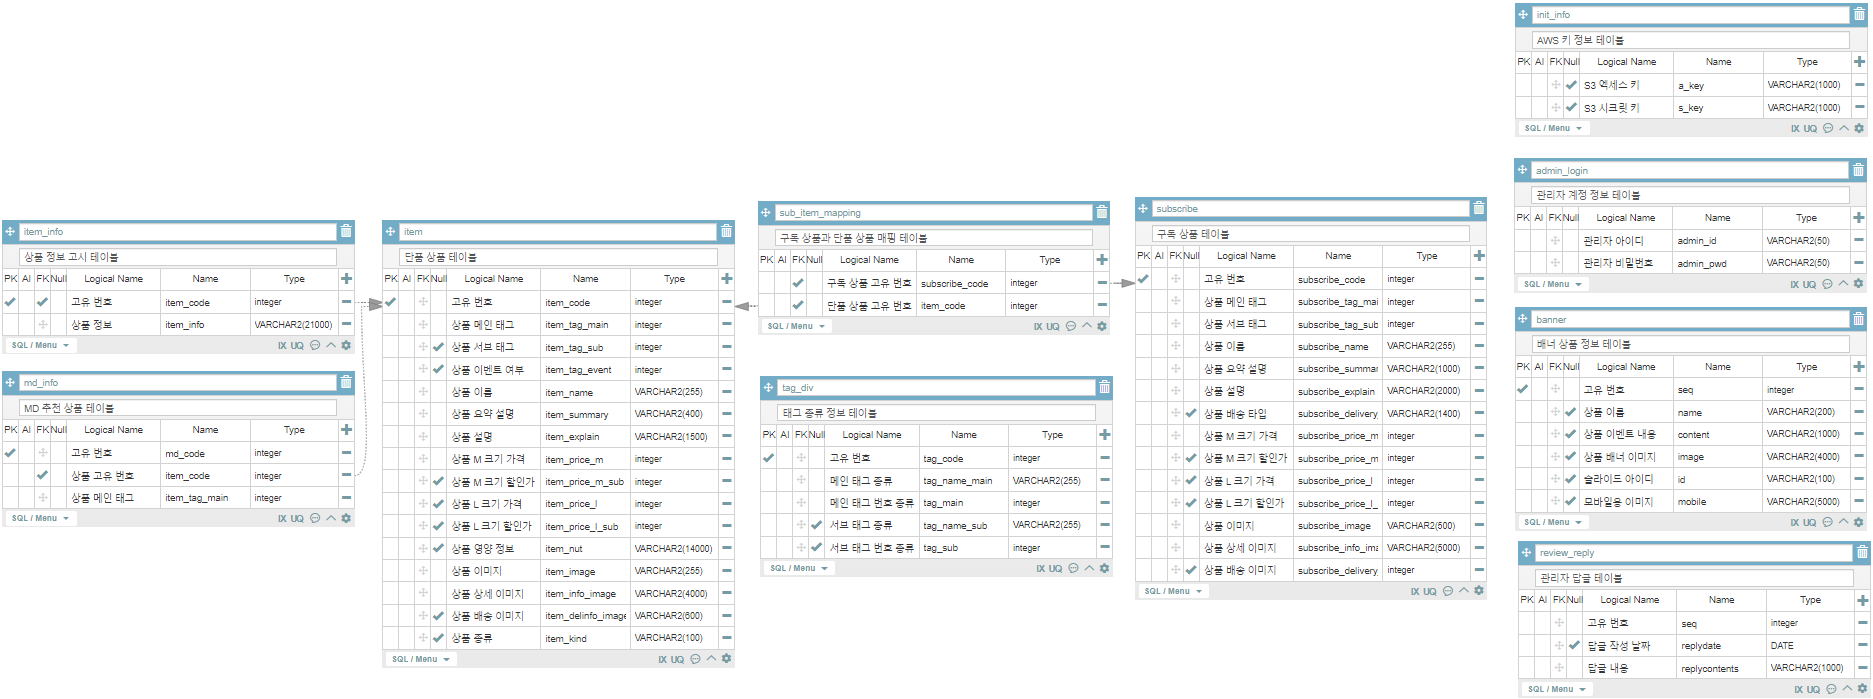
Task: Grab the move handle of subscribe table
Action: click(x=1143, y=209)
